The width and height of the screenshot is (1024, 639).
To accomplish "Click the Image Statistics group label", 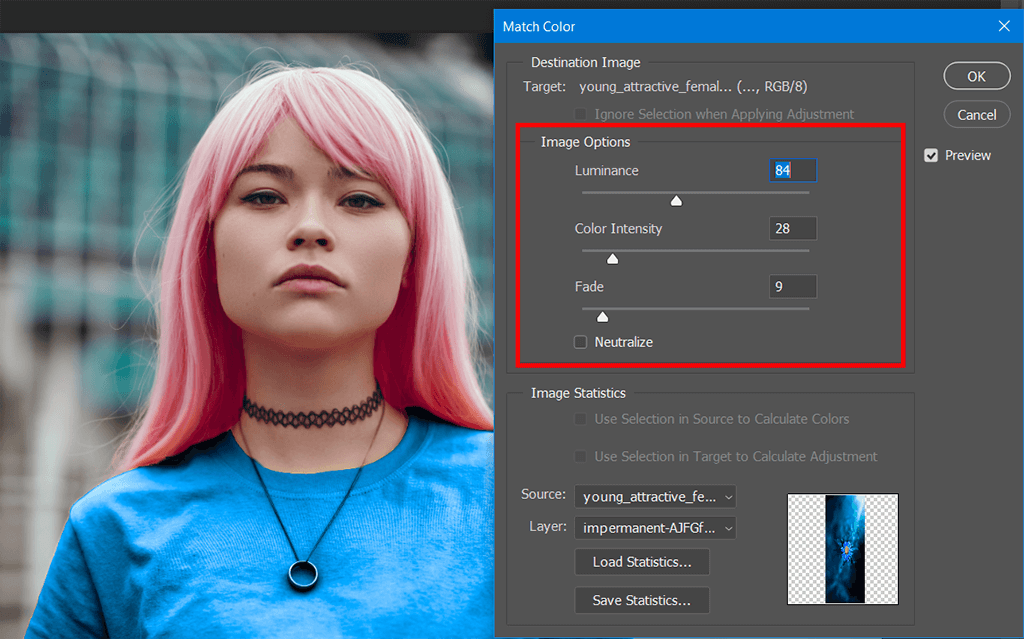I will coord(578,393).
